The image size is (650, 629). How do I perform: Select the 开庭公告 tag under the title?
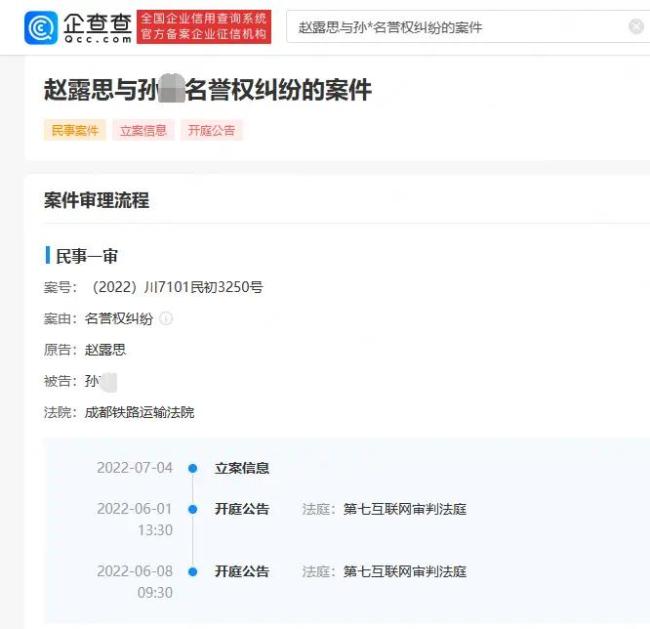coord(211,130)
